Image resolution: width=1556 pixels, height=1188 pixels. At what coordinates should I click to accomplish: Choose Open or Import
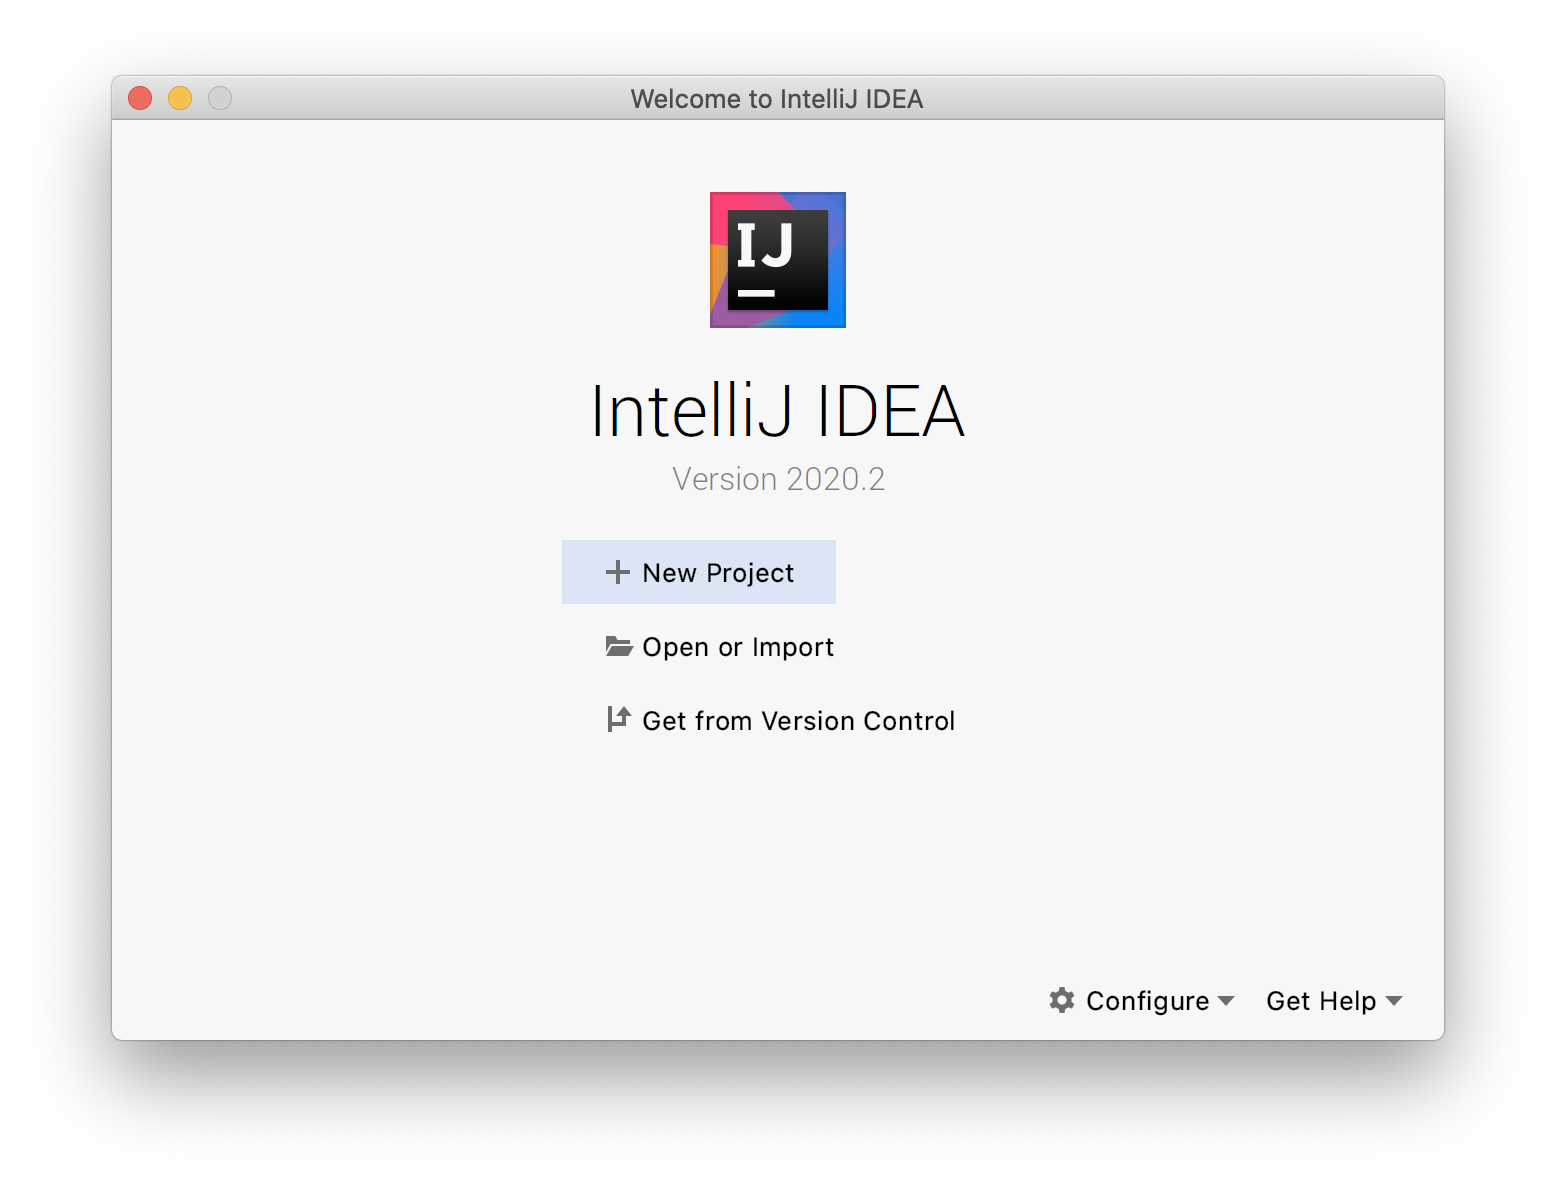(719, 647)
